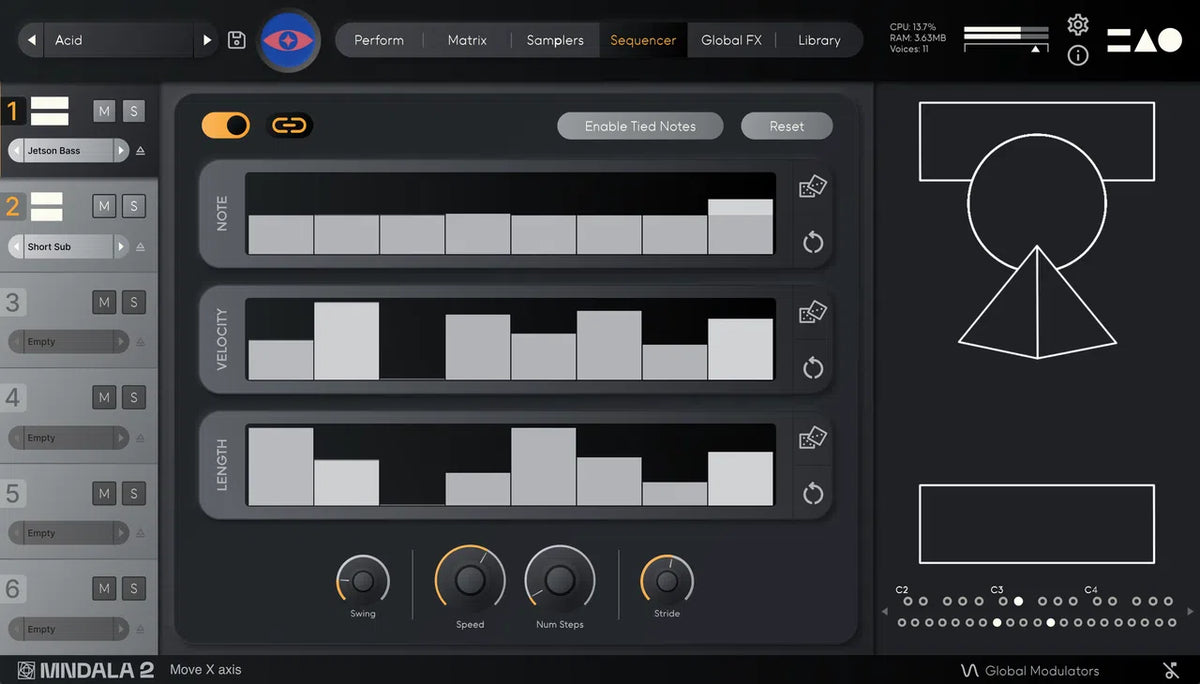This screenshot has height=684, width=1200.
Task: Click the red eye logo icon
Action: [x=287, y=41]
